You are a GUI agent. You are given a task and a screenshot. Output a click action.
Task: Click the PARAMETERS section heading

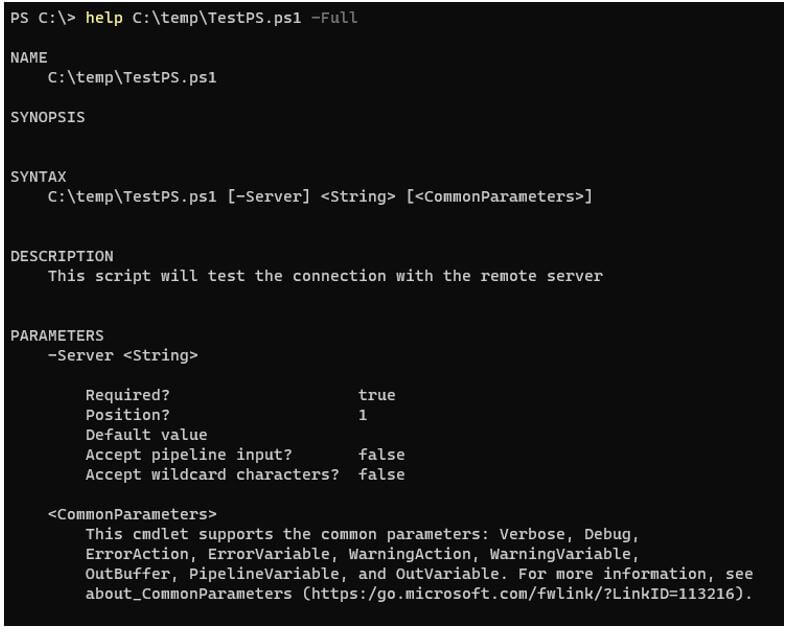[57, 335]
